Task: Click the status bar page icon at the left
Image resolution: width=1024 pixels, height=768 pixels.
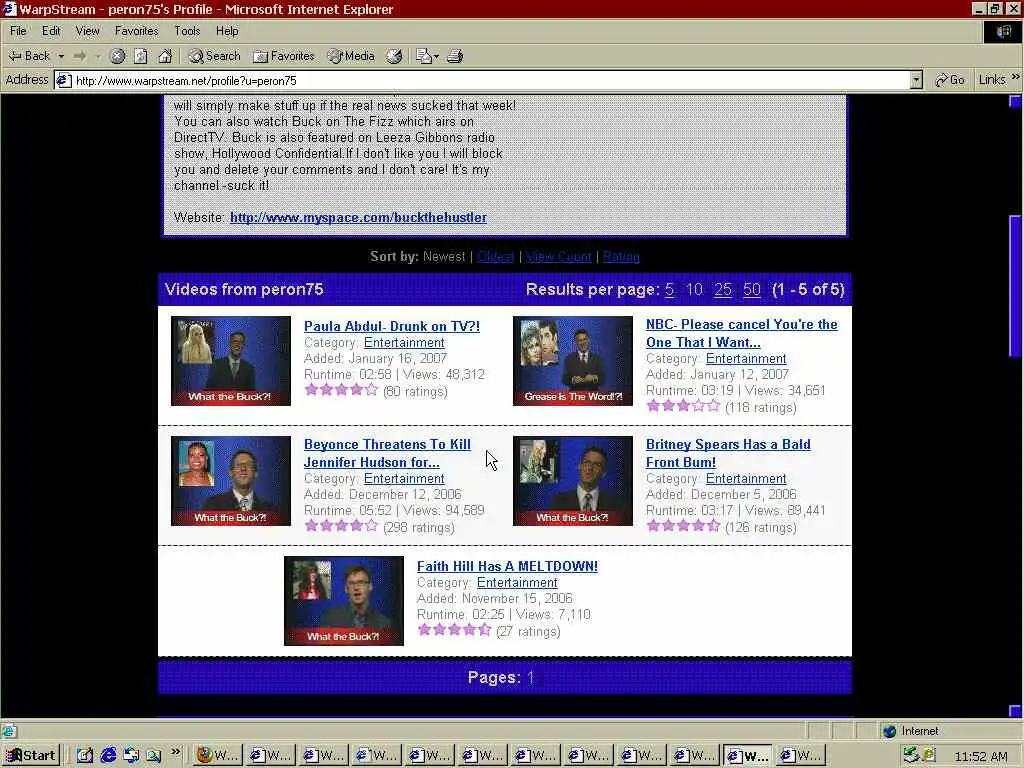Action: tap(8, 731)
